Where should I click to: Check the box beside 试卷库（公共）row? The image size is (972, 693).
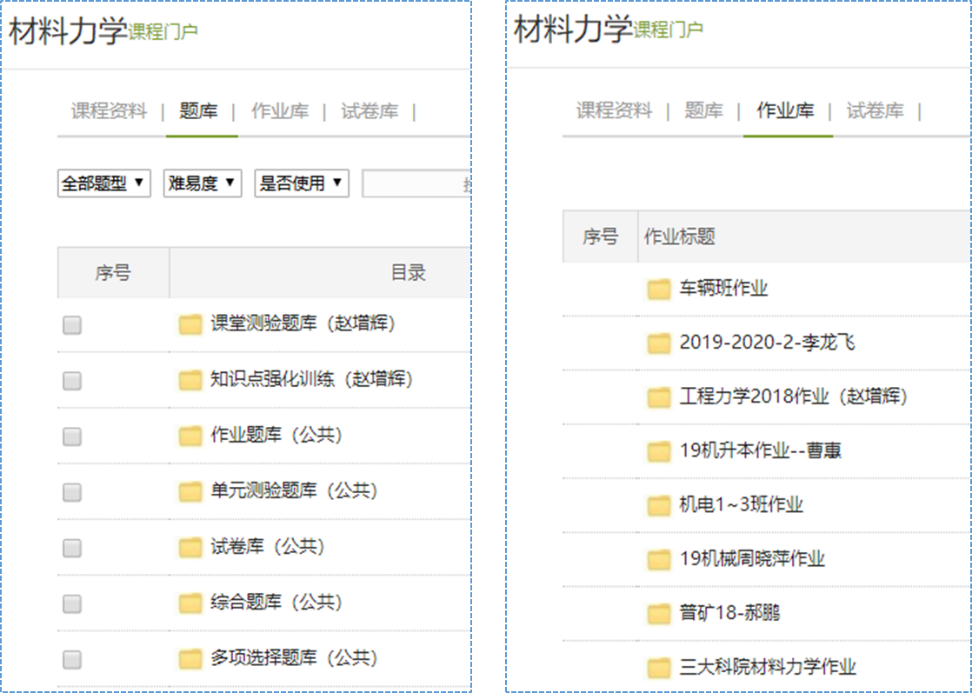click(x=72, y=548)
